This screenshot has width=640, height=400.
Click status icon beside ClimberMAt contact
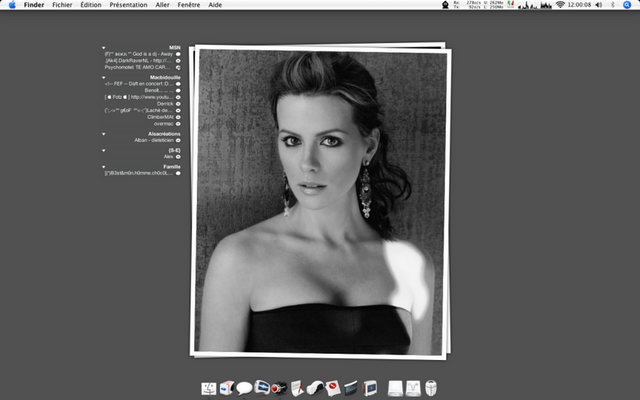point(178,117)
